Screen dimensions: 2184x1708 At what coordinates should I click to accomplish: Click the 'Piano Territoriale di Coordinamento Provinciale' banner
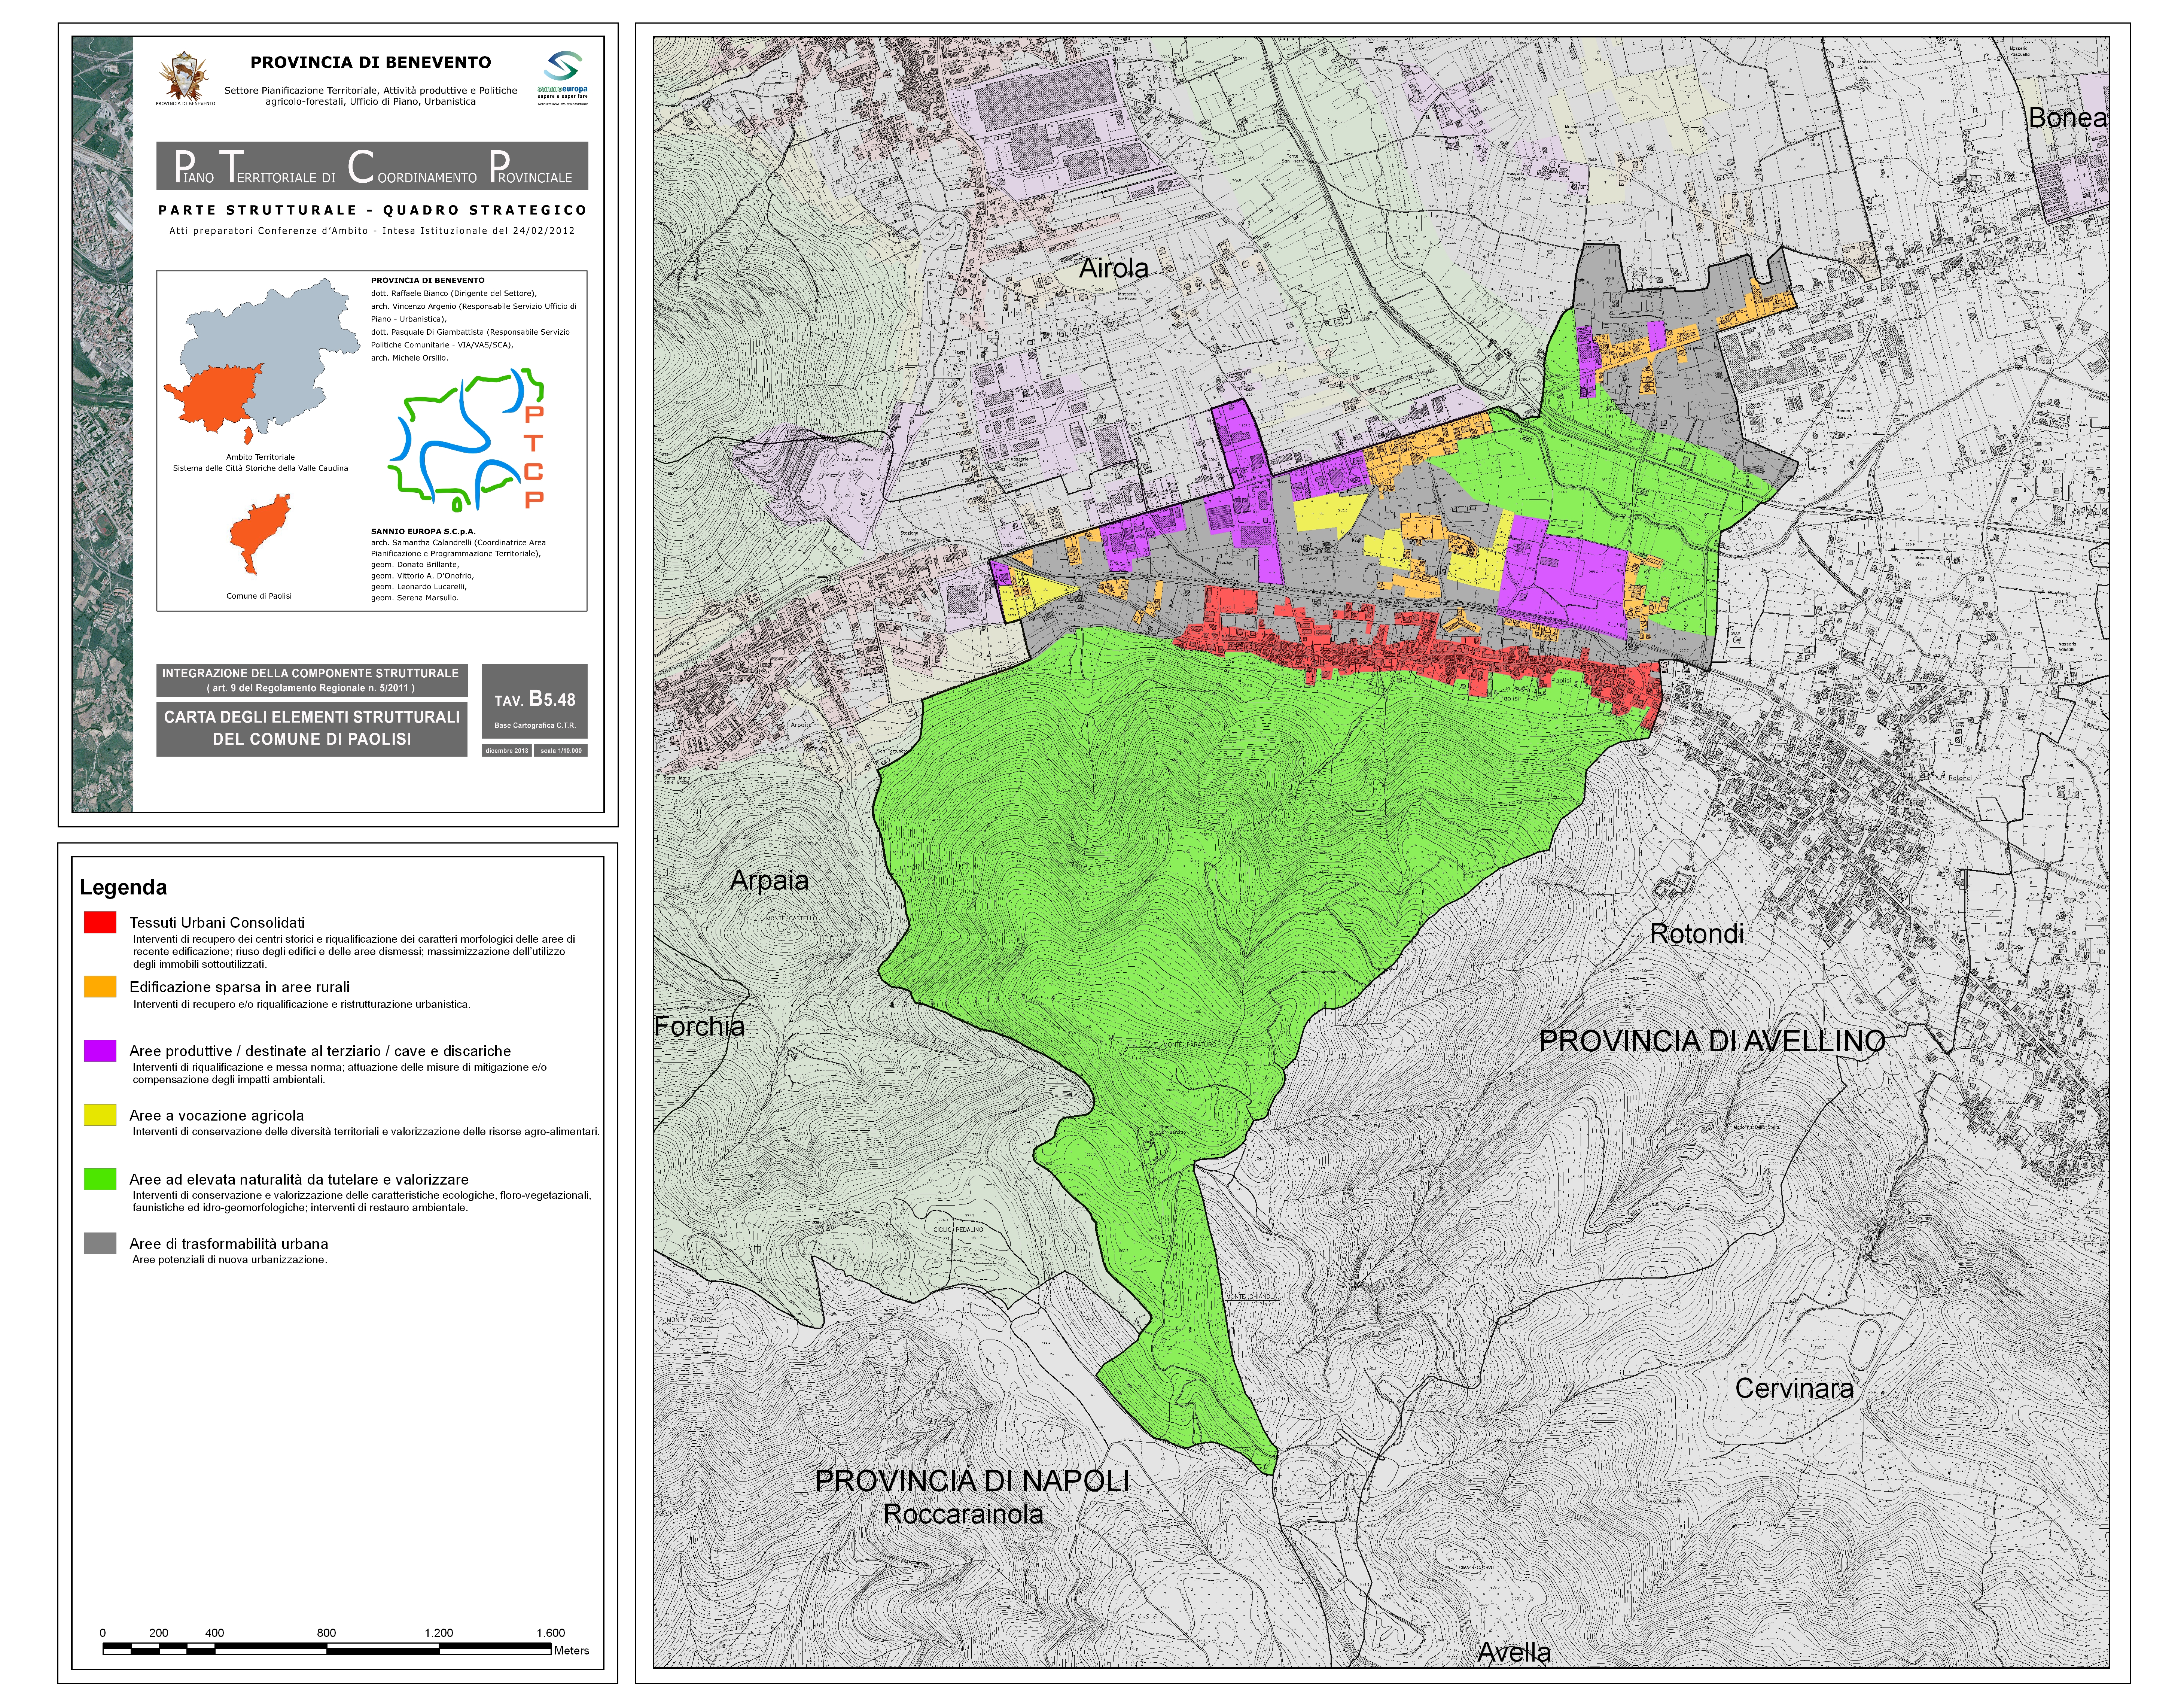click(372, 166)
